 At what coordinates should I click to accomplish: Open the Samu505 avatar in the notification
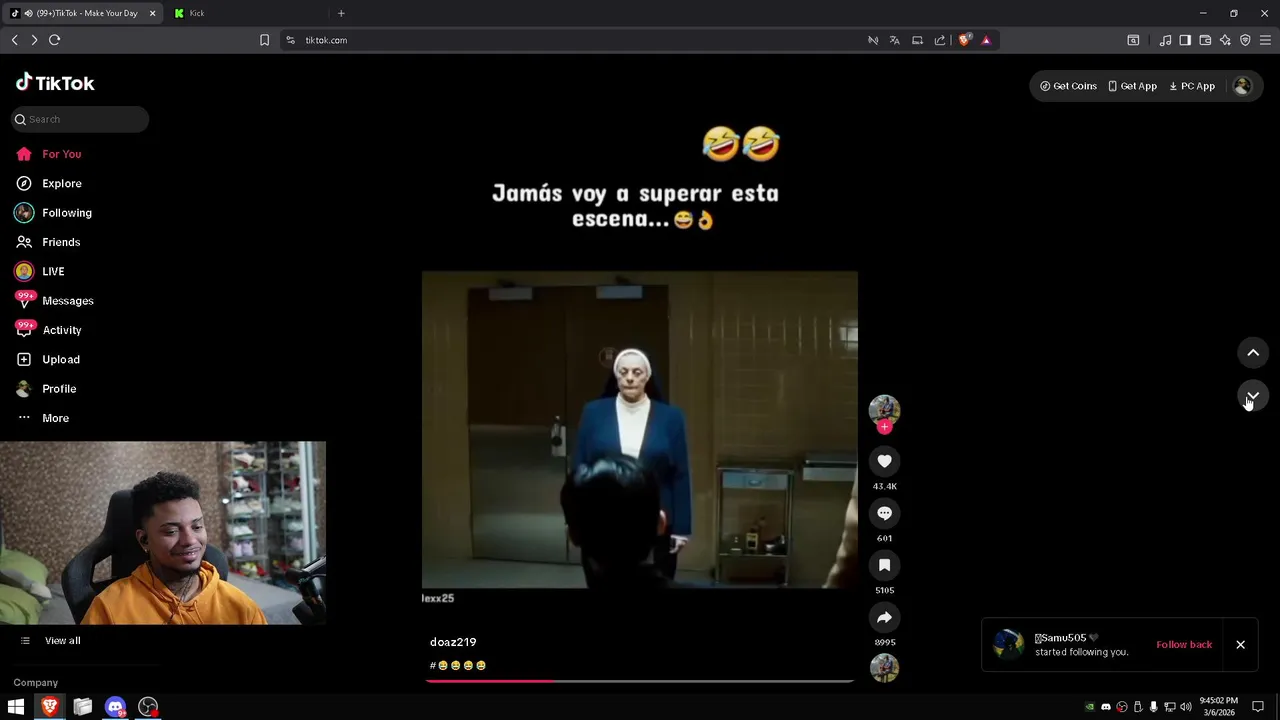coord(1008,645)
